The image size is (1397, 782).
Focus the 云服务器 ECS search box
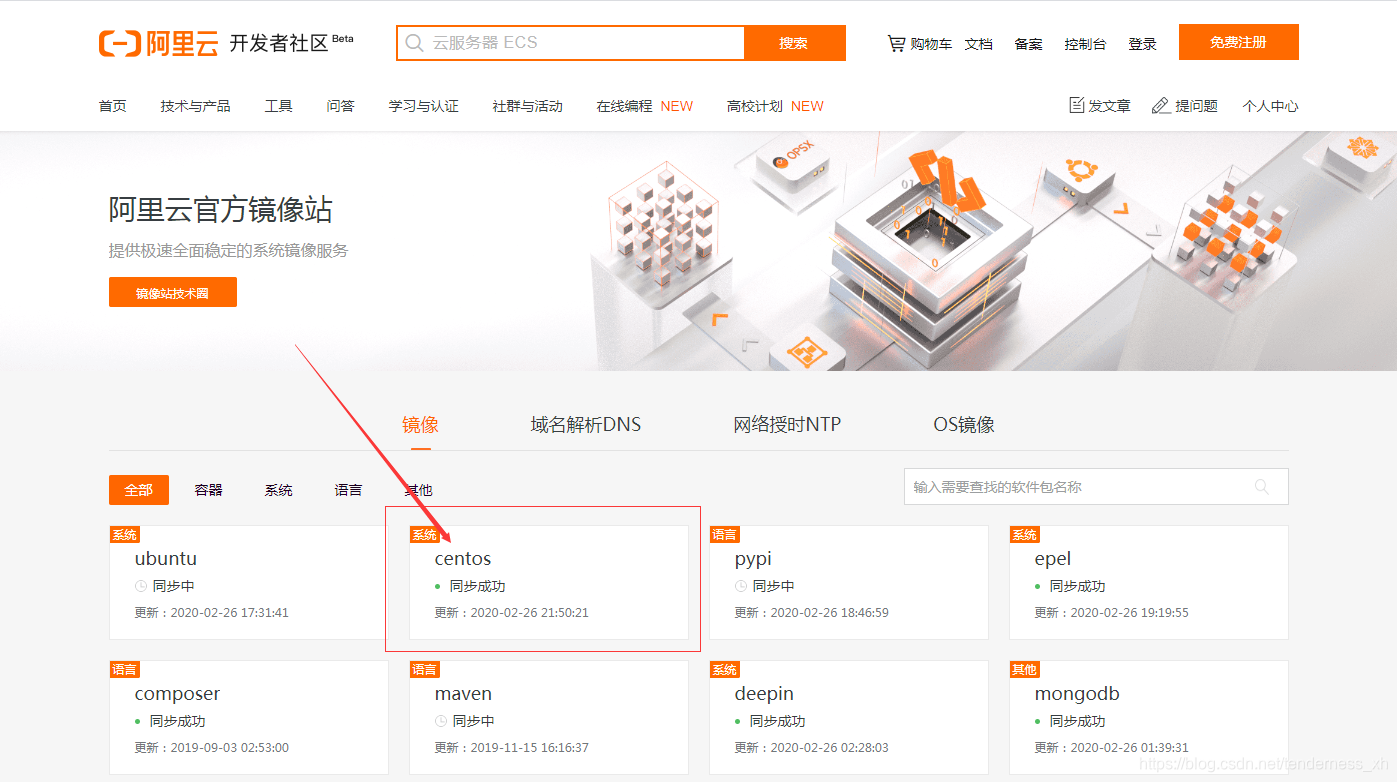tap(571, 43)
